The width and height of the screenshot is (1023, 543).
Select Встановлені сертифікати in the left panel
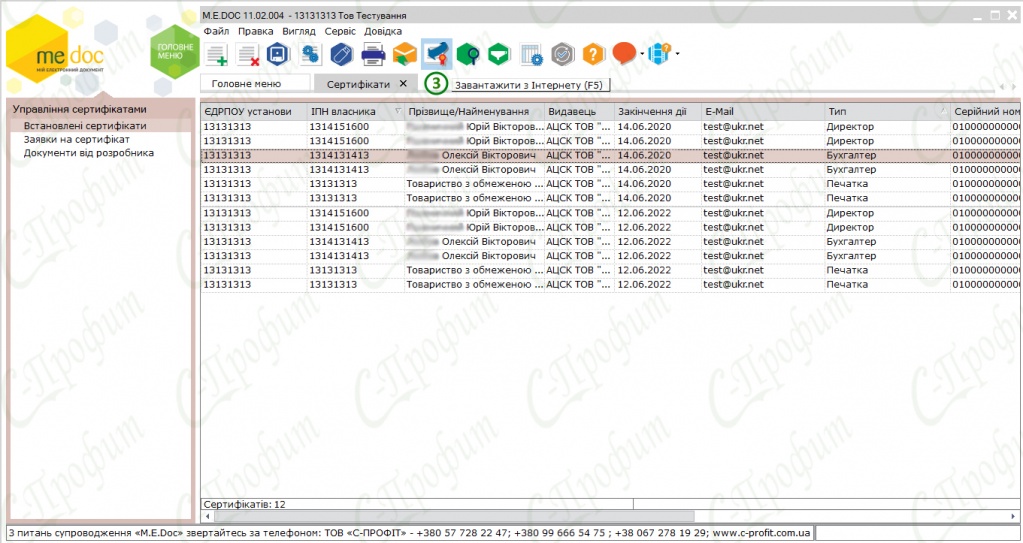pos(85,125)
